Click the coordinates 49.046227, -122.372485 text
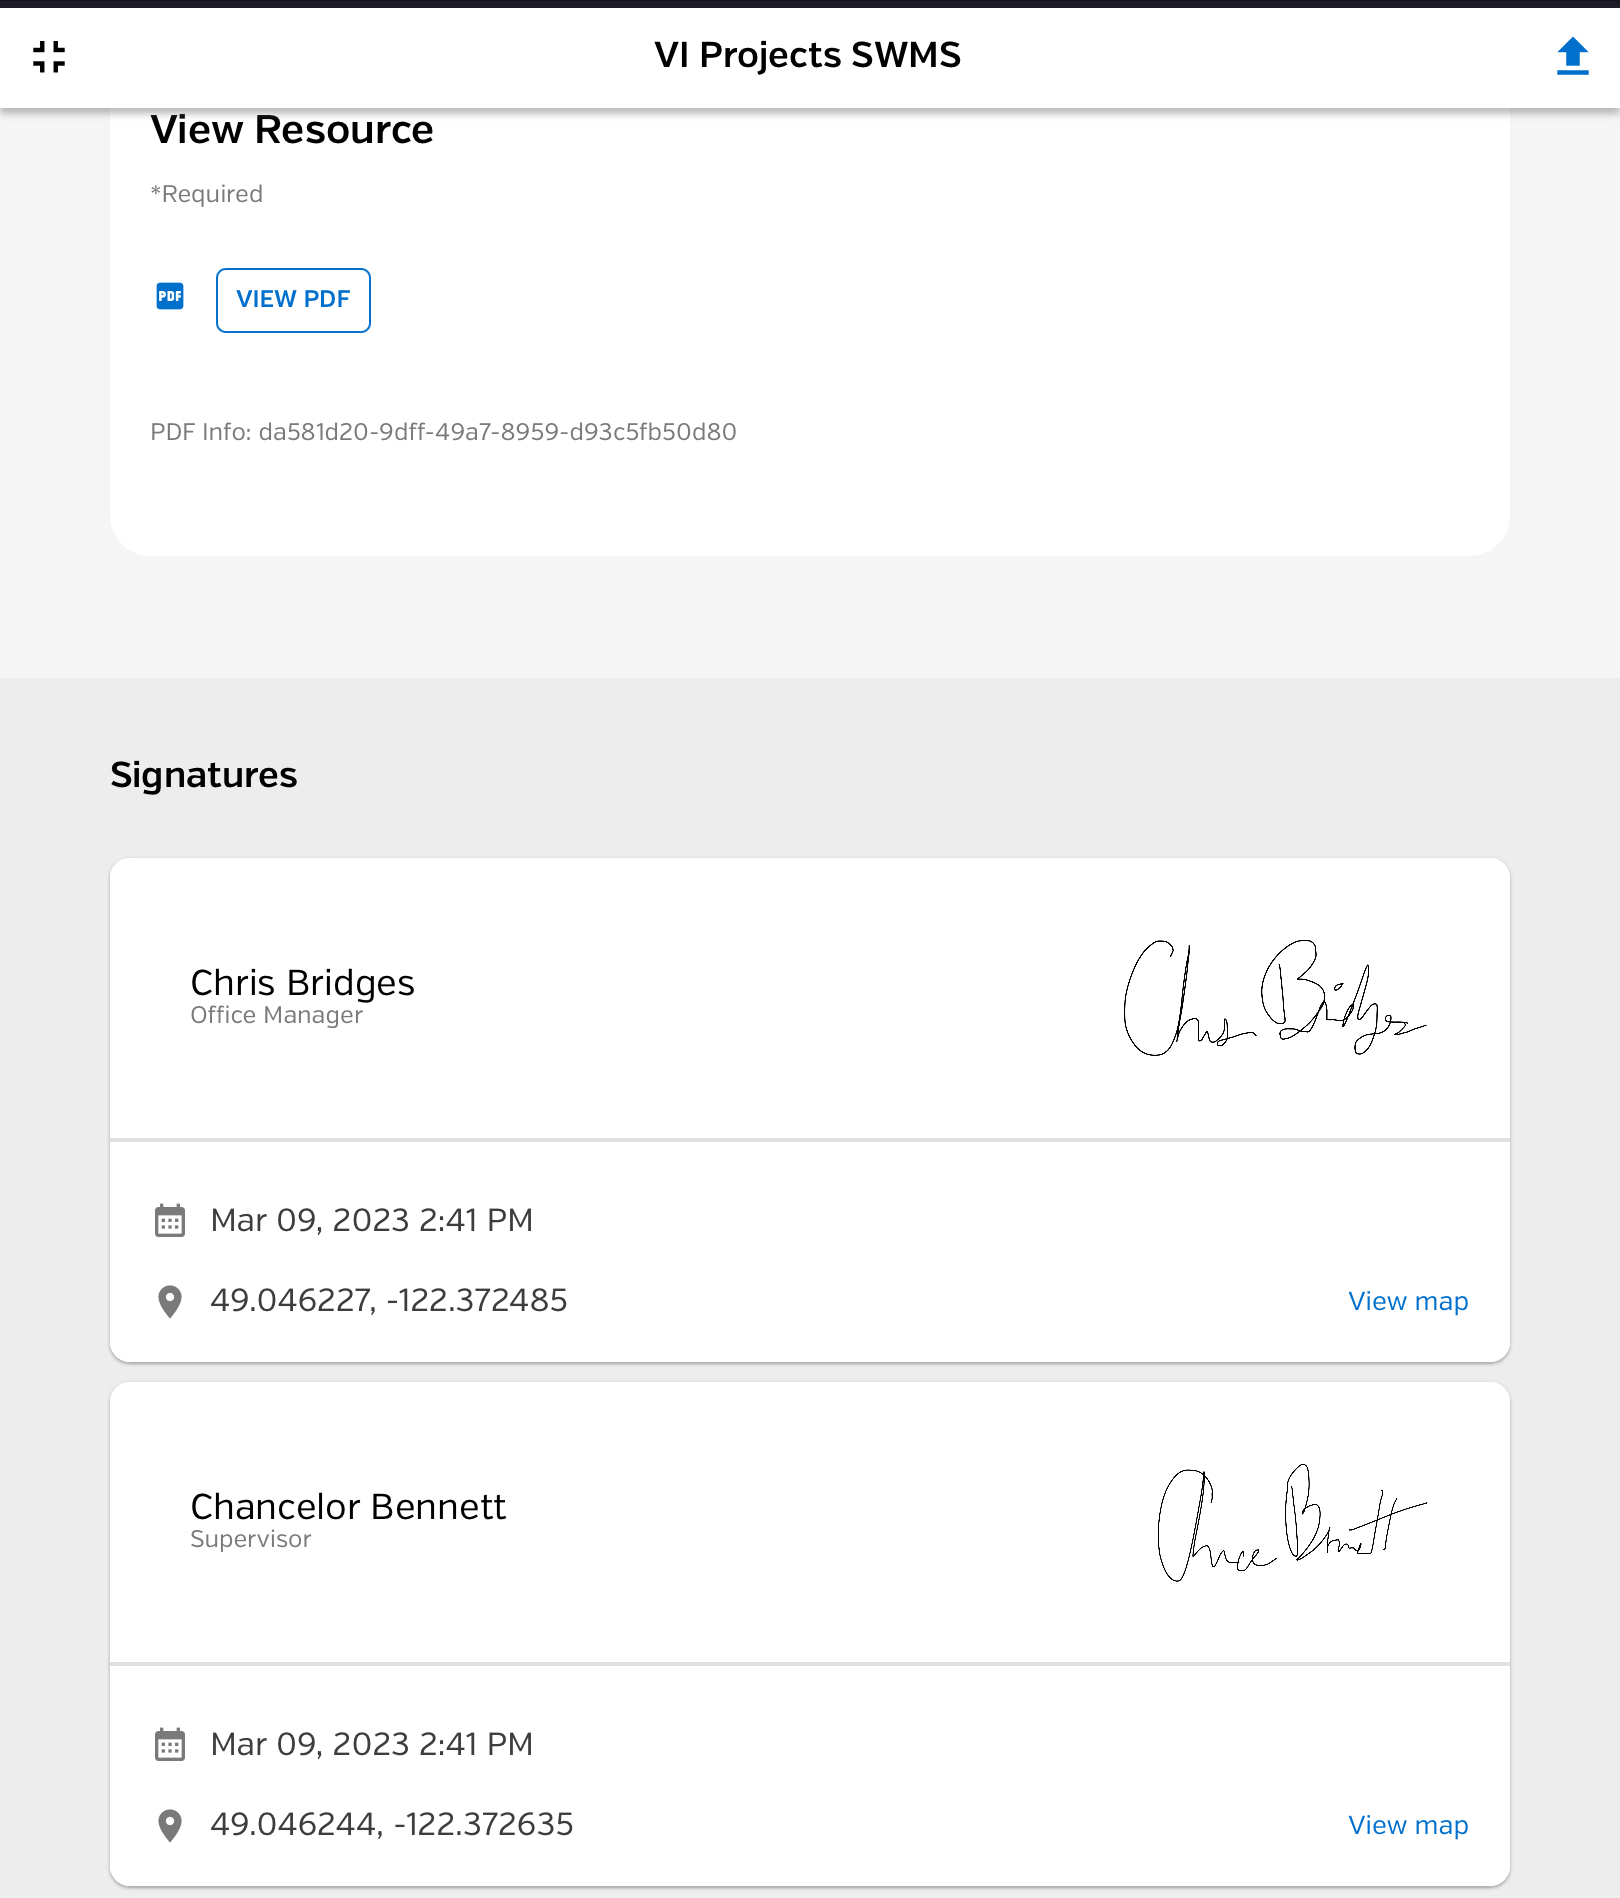 [389, 1300]
